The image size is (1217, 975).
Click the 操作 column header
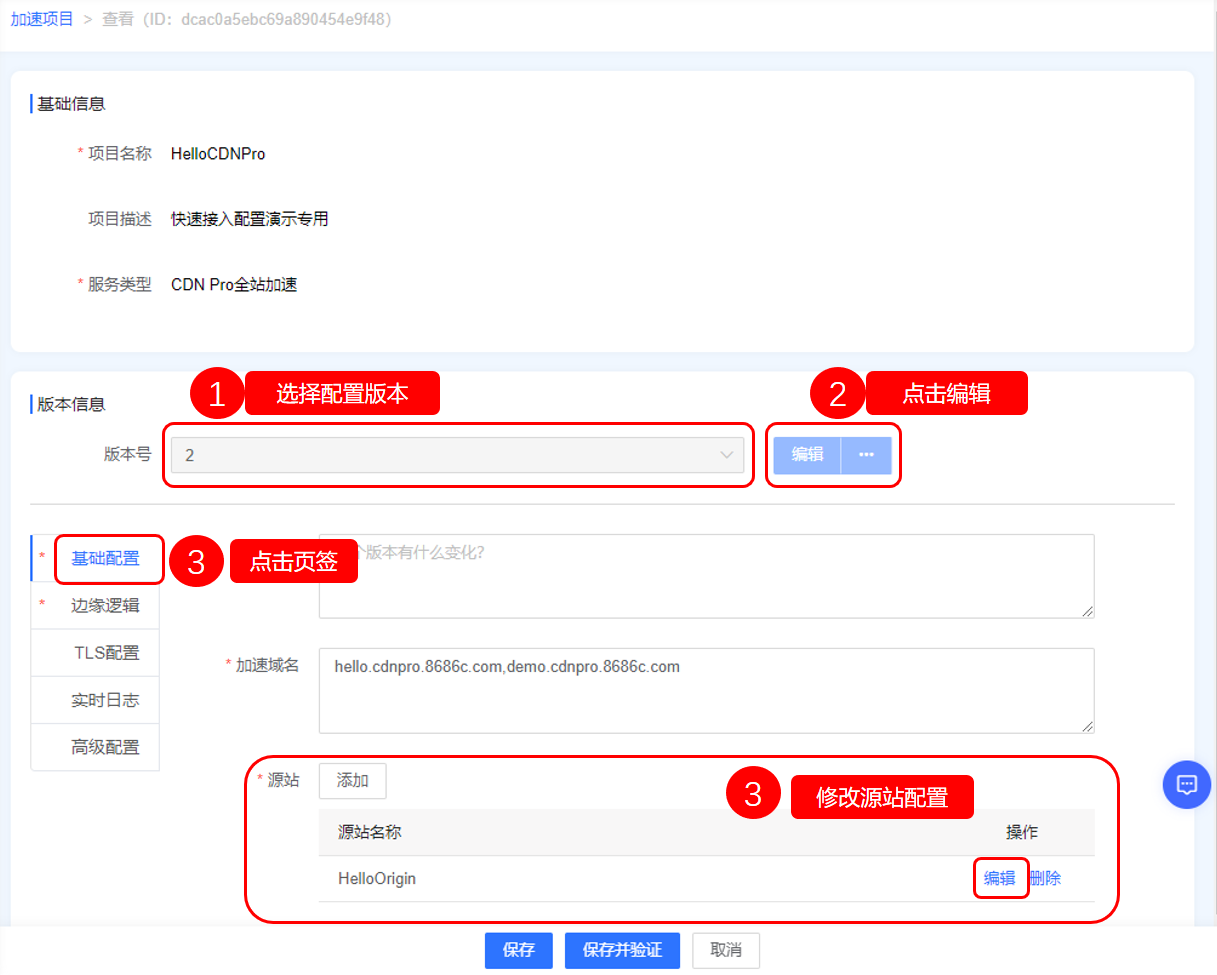click(x=1022, y=832)
